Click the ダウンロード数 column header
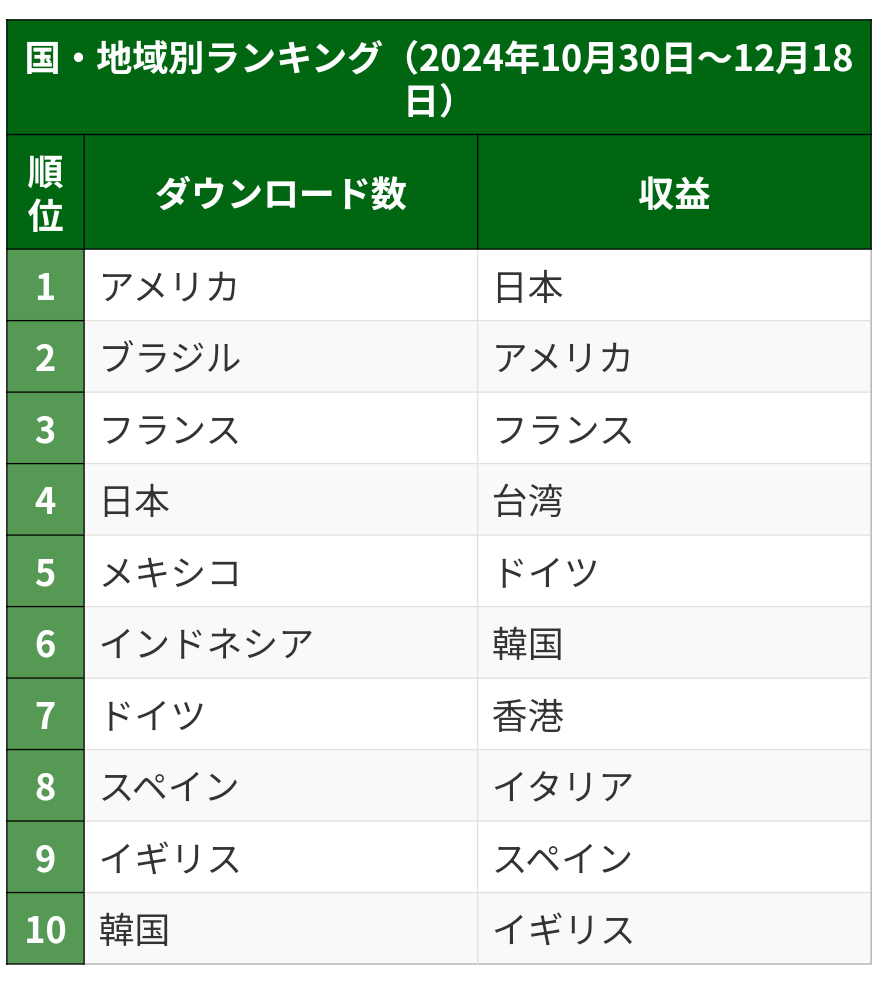The height and width of the screenshot is (989, 888). coord(280,193)
